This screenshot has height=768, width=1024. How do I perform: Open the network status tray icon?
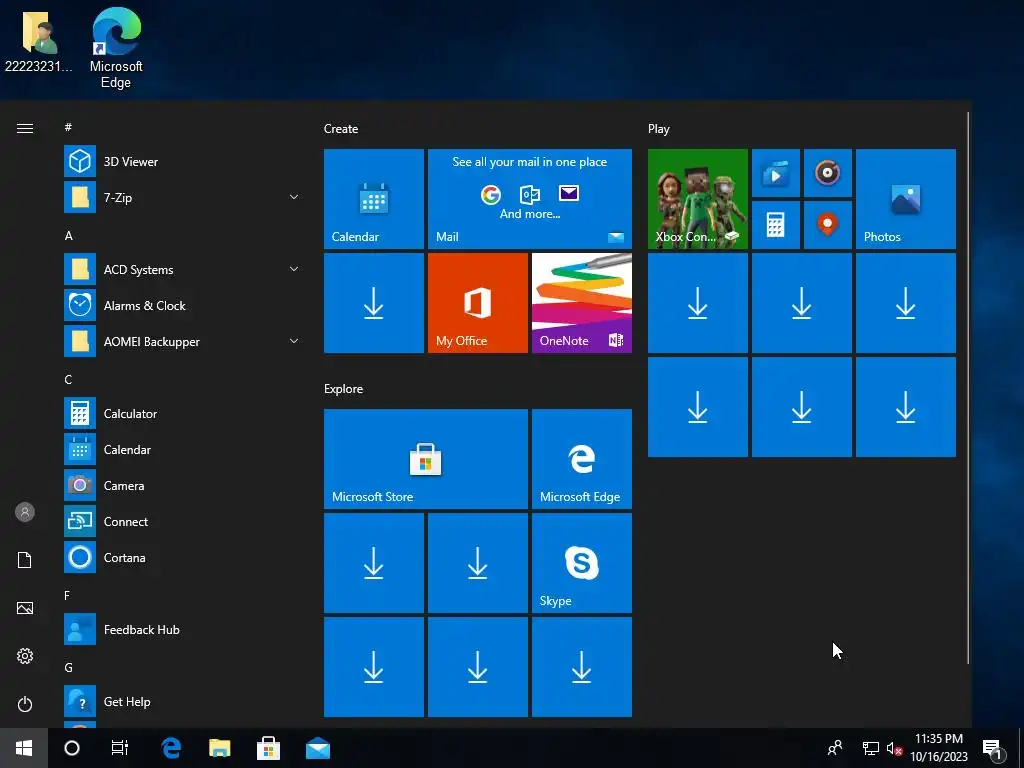click(871, 748)
